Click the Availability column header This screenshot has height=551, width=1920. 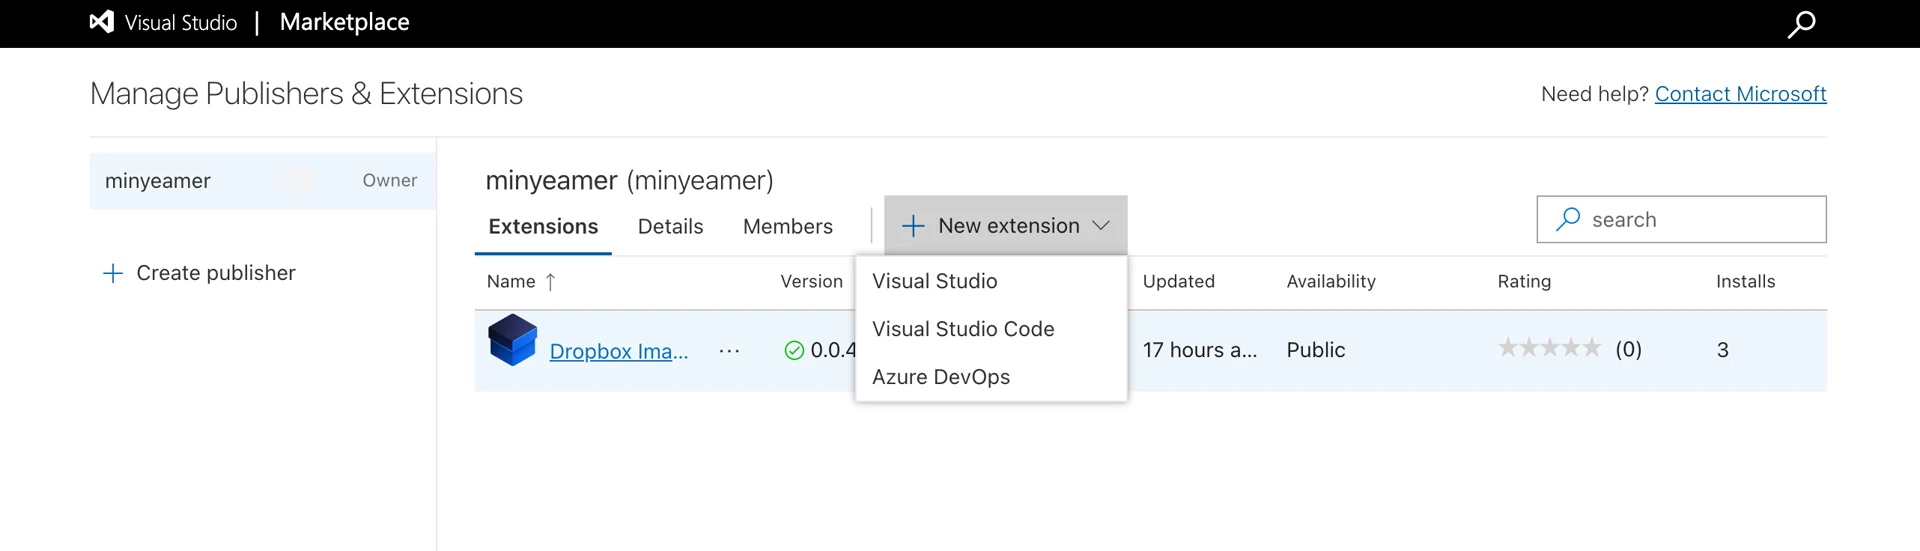pyautogui.click(x=1331, y=282)
